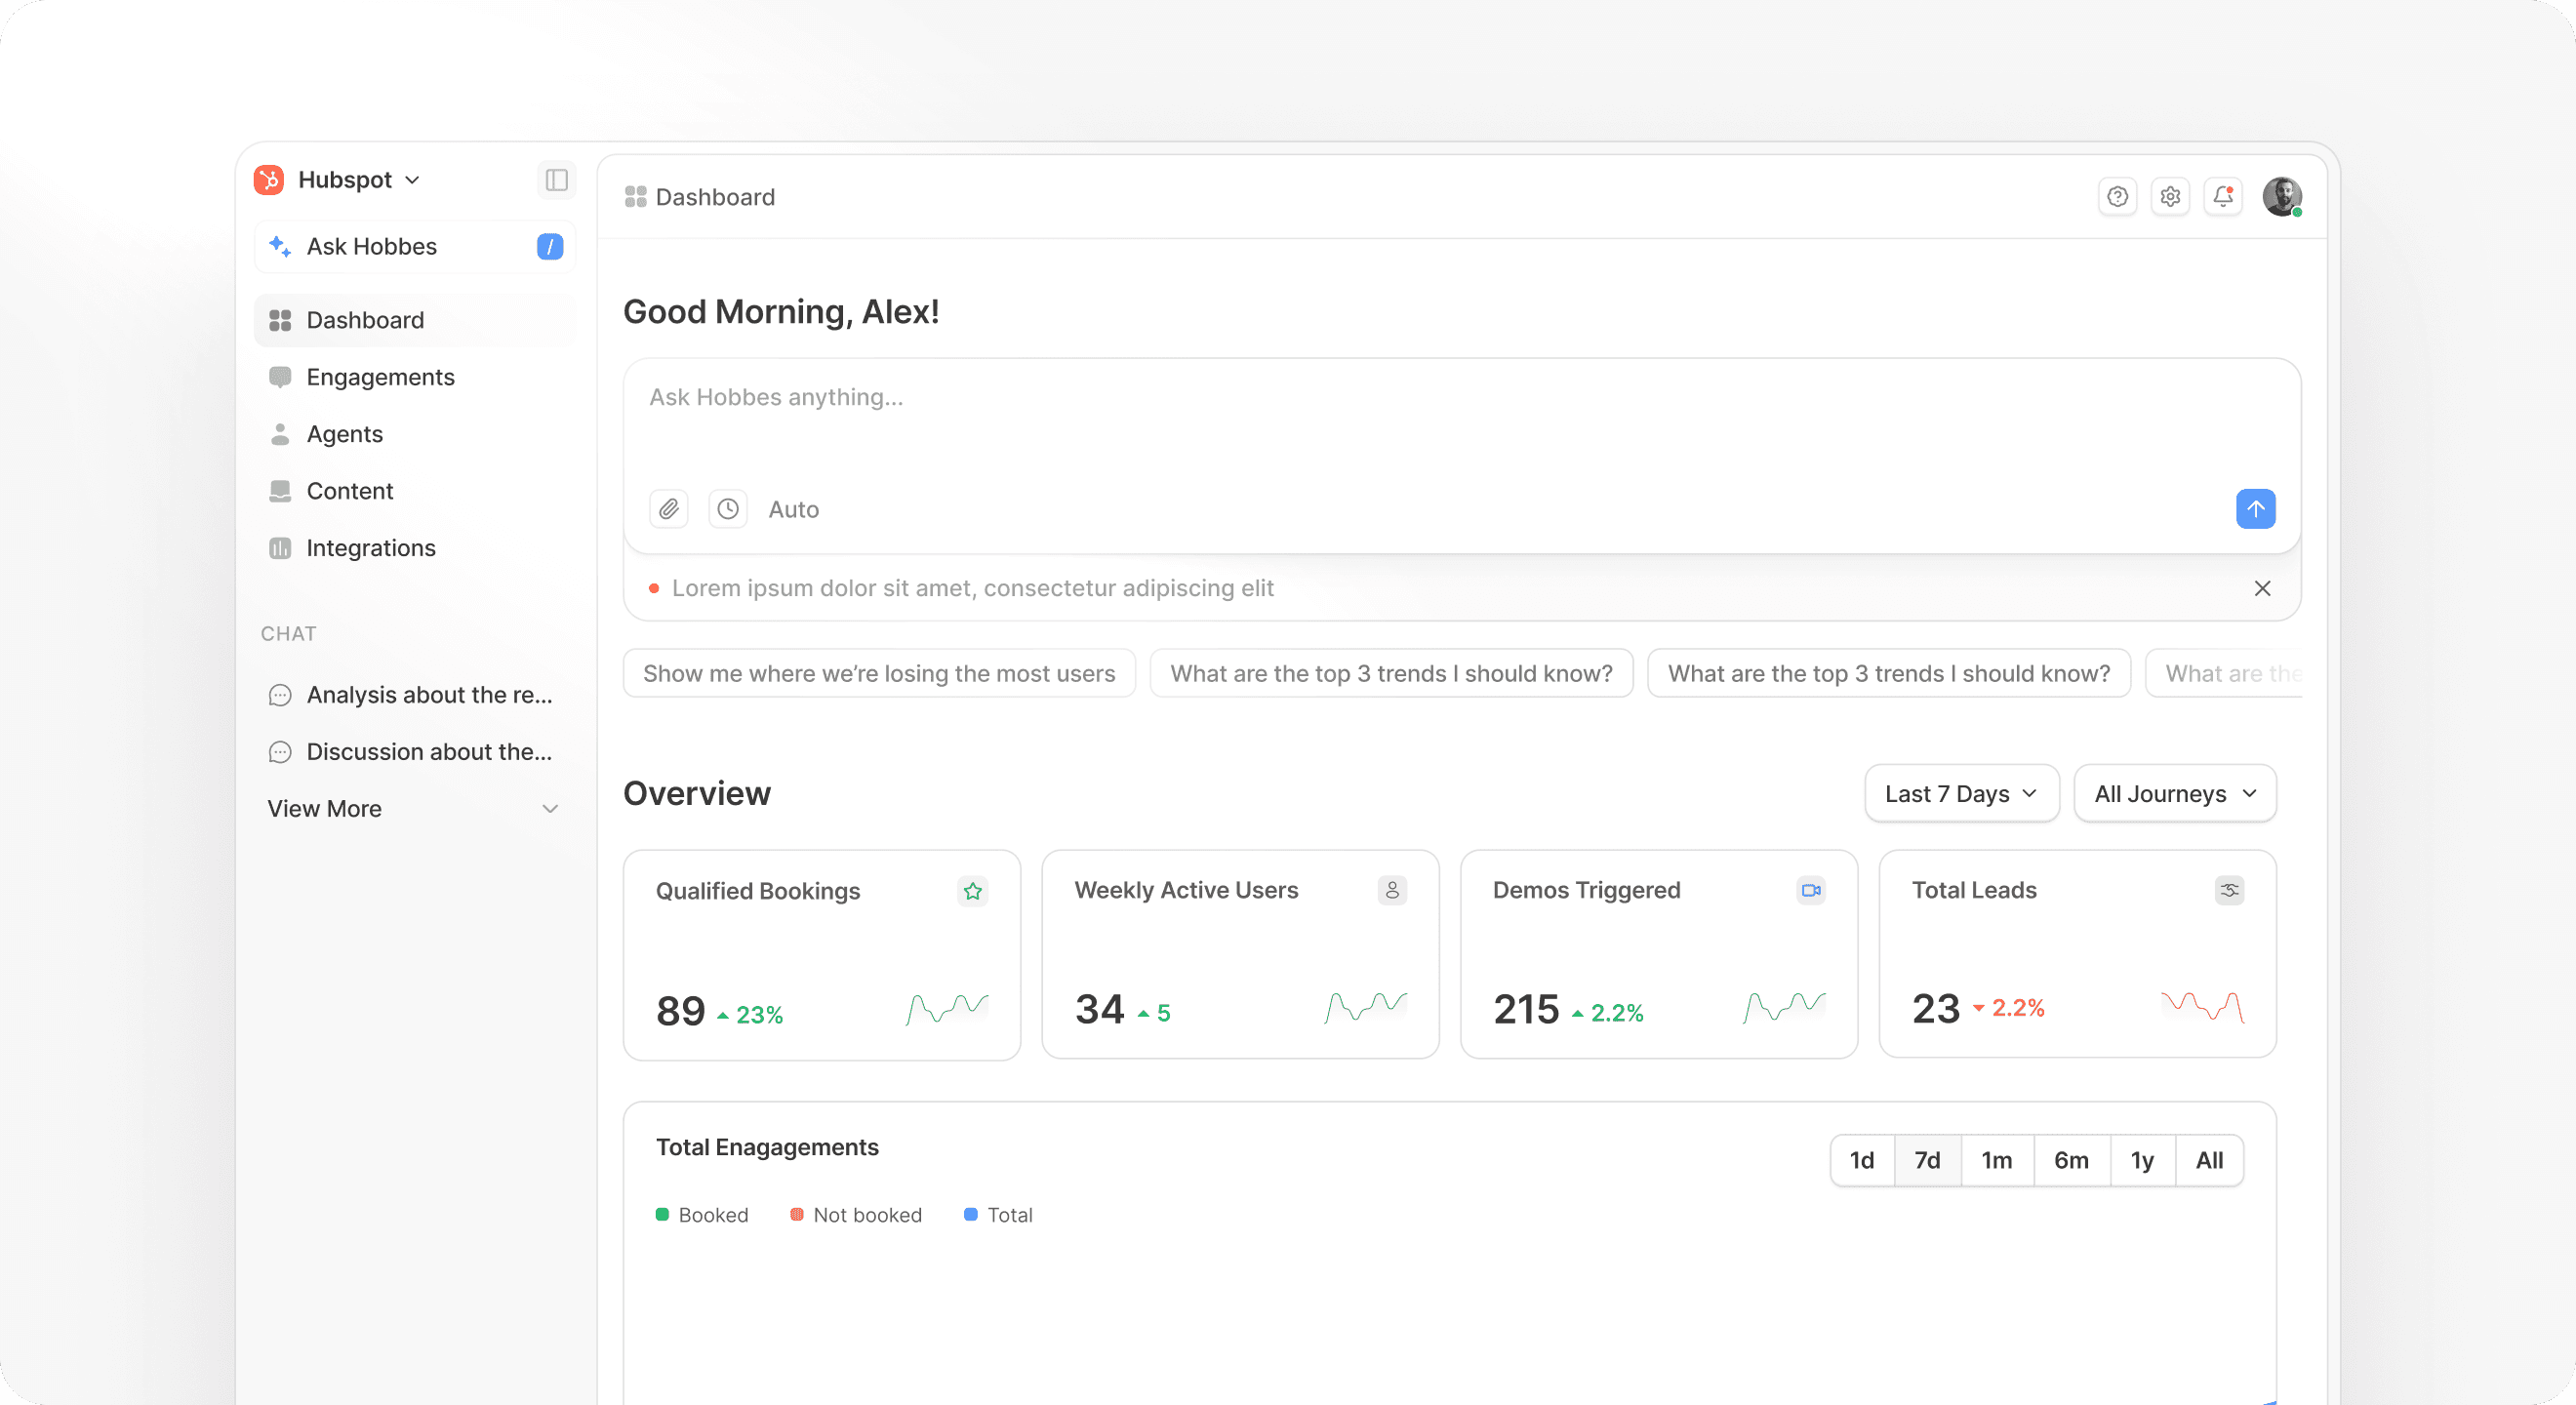Collapse the sidebar panel icon
The image size is (2576, 1405).
(x=556, y=180)
